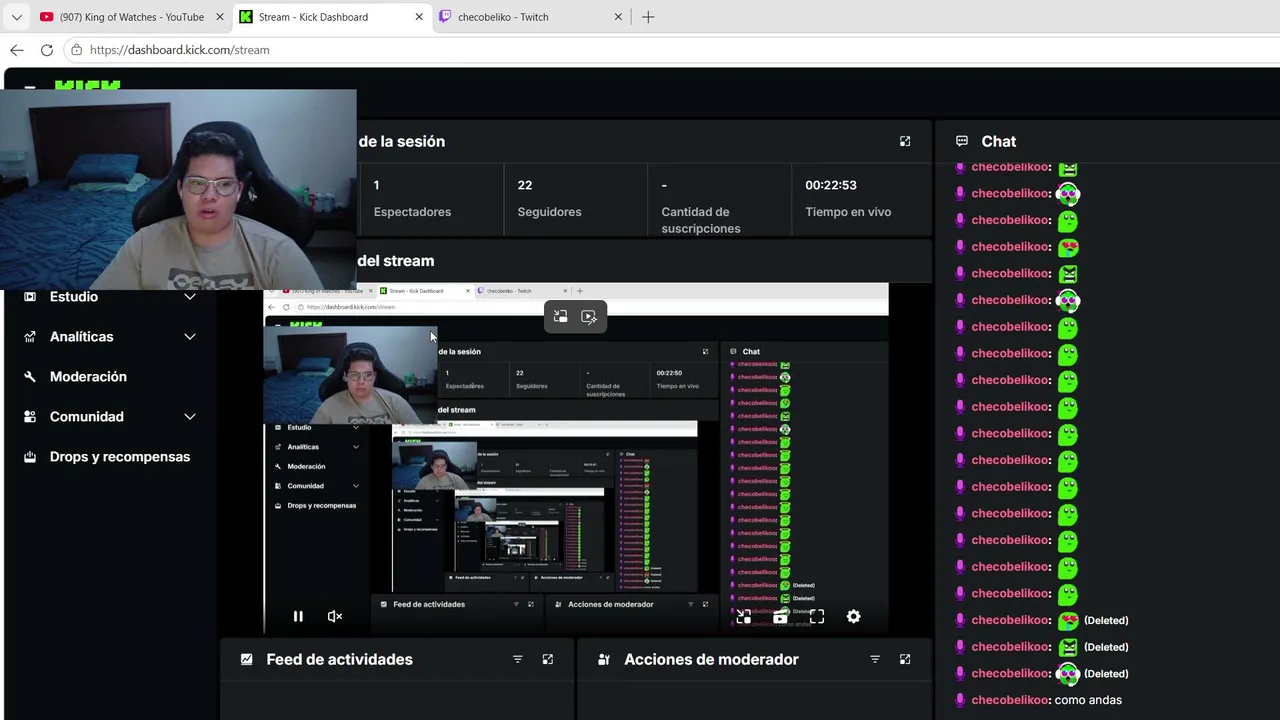The width and height of the screenshot is (1280, 720).
Task: Click the Feed de actividades chart icon
Action: pos(247,659)
